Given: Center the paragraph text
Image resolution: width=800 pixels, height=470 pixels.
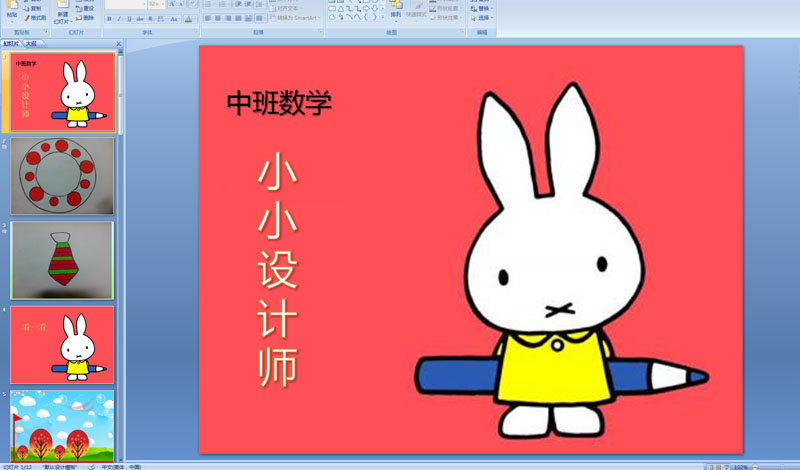Looking at the screenshot, I should pyautogui.click(x=218, y=18).
